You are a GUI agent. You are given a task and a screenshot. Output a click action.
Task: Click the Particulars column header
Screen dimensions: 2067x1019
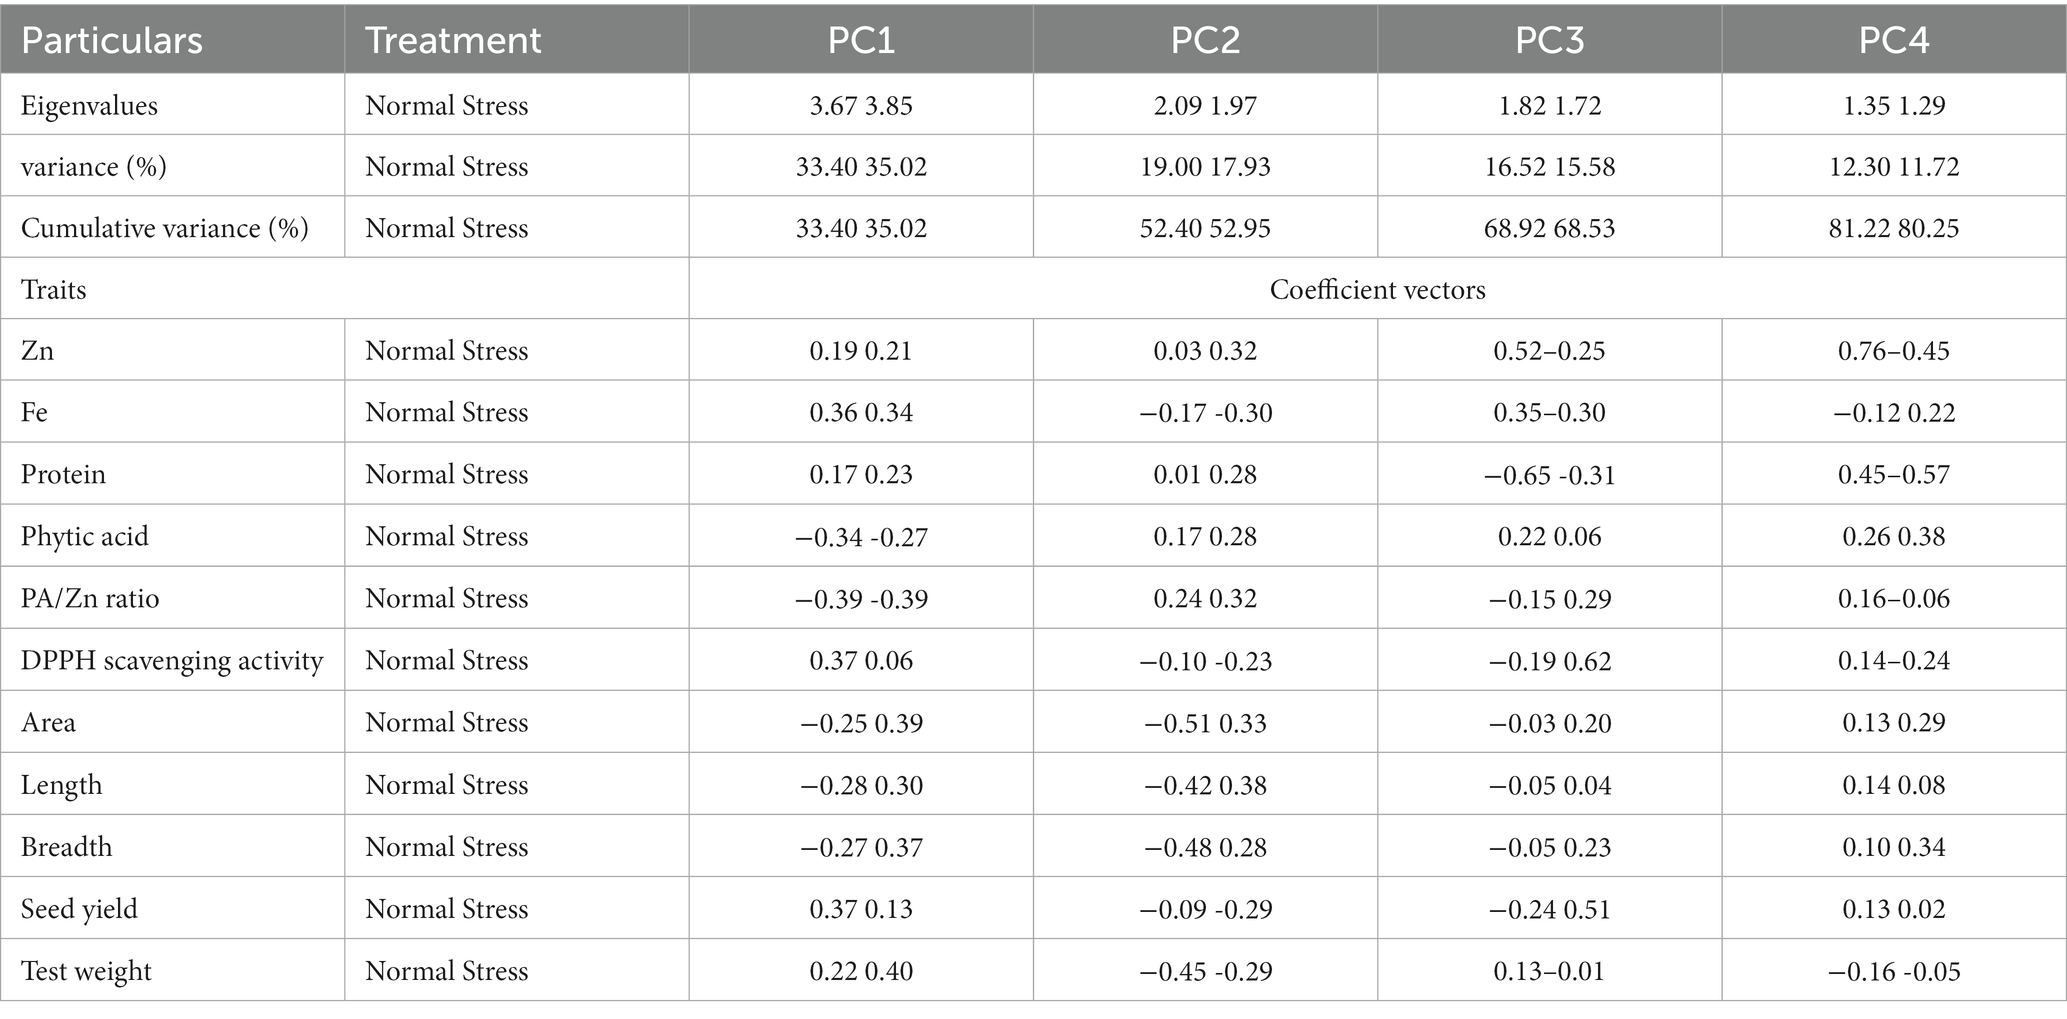point(112,41)
